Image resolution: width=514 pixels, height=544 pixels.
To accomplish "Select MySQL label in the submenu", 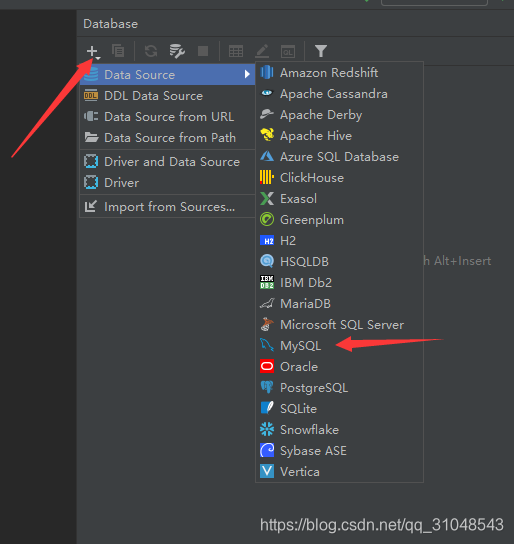I will click(300, 346).
